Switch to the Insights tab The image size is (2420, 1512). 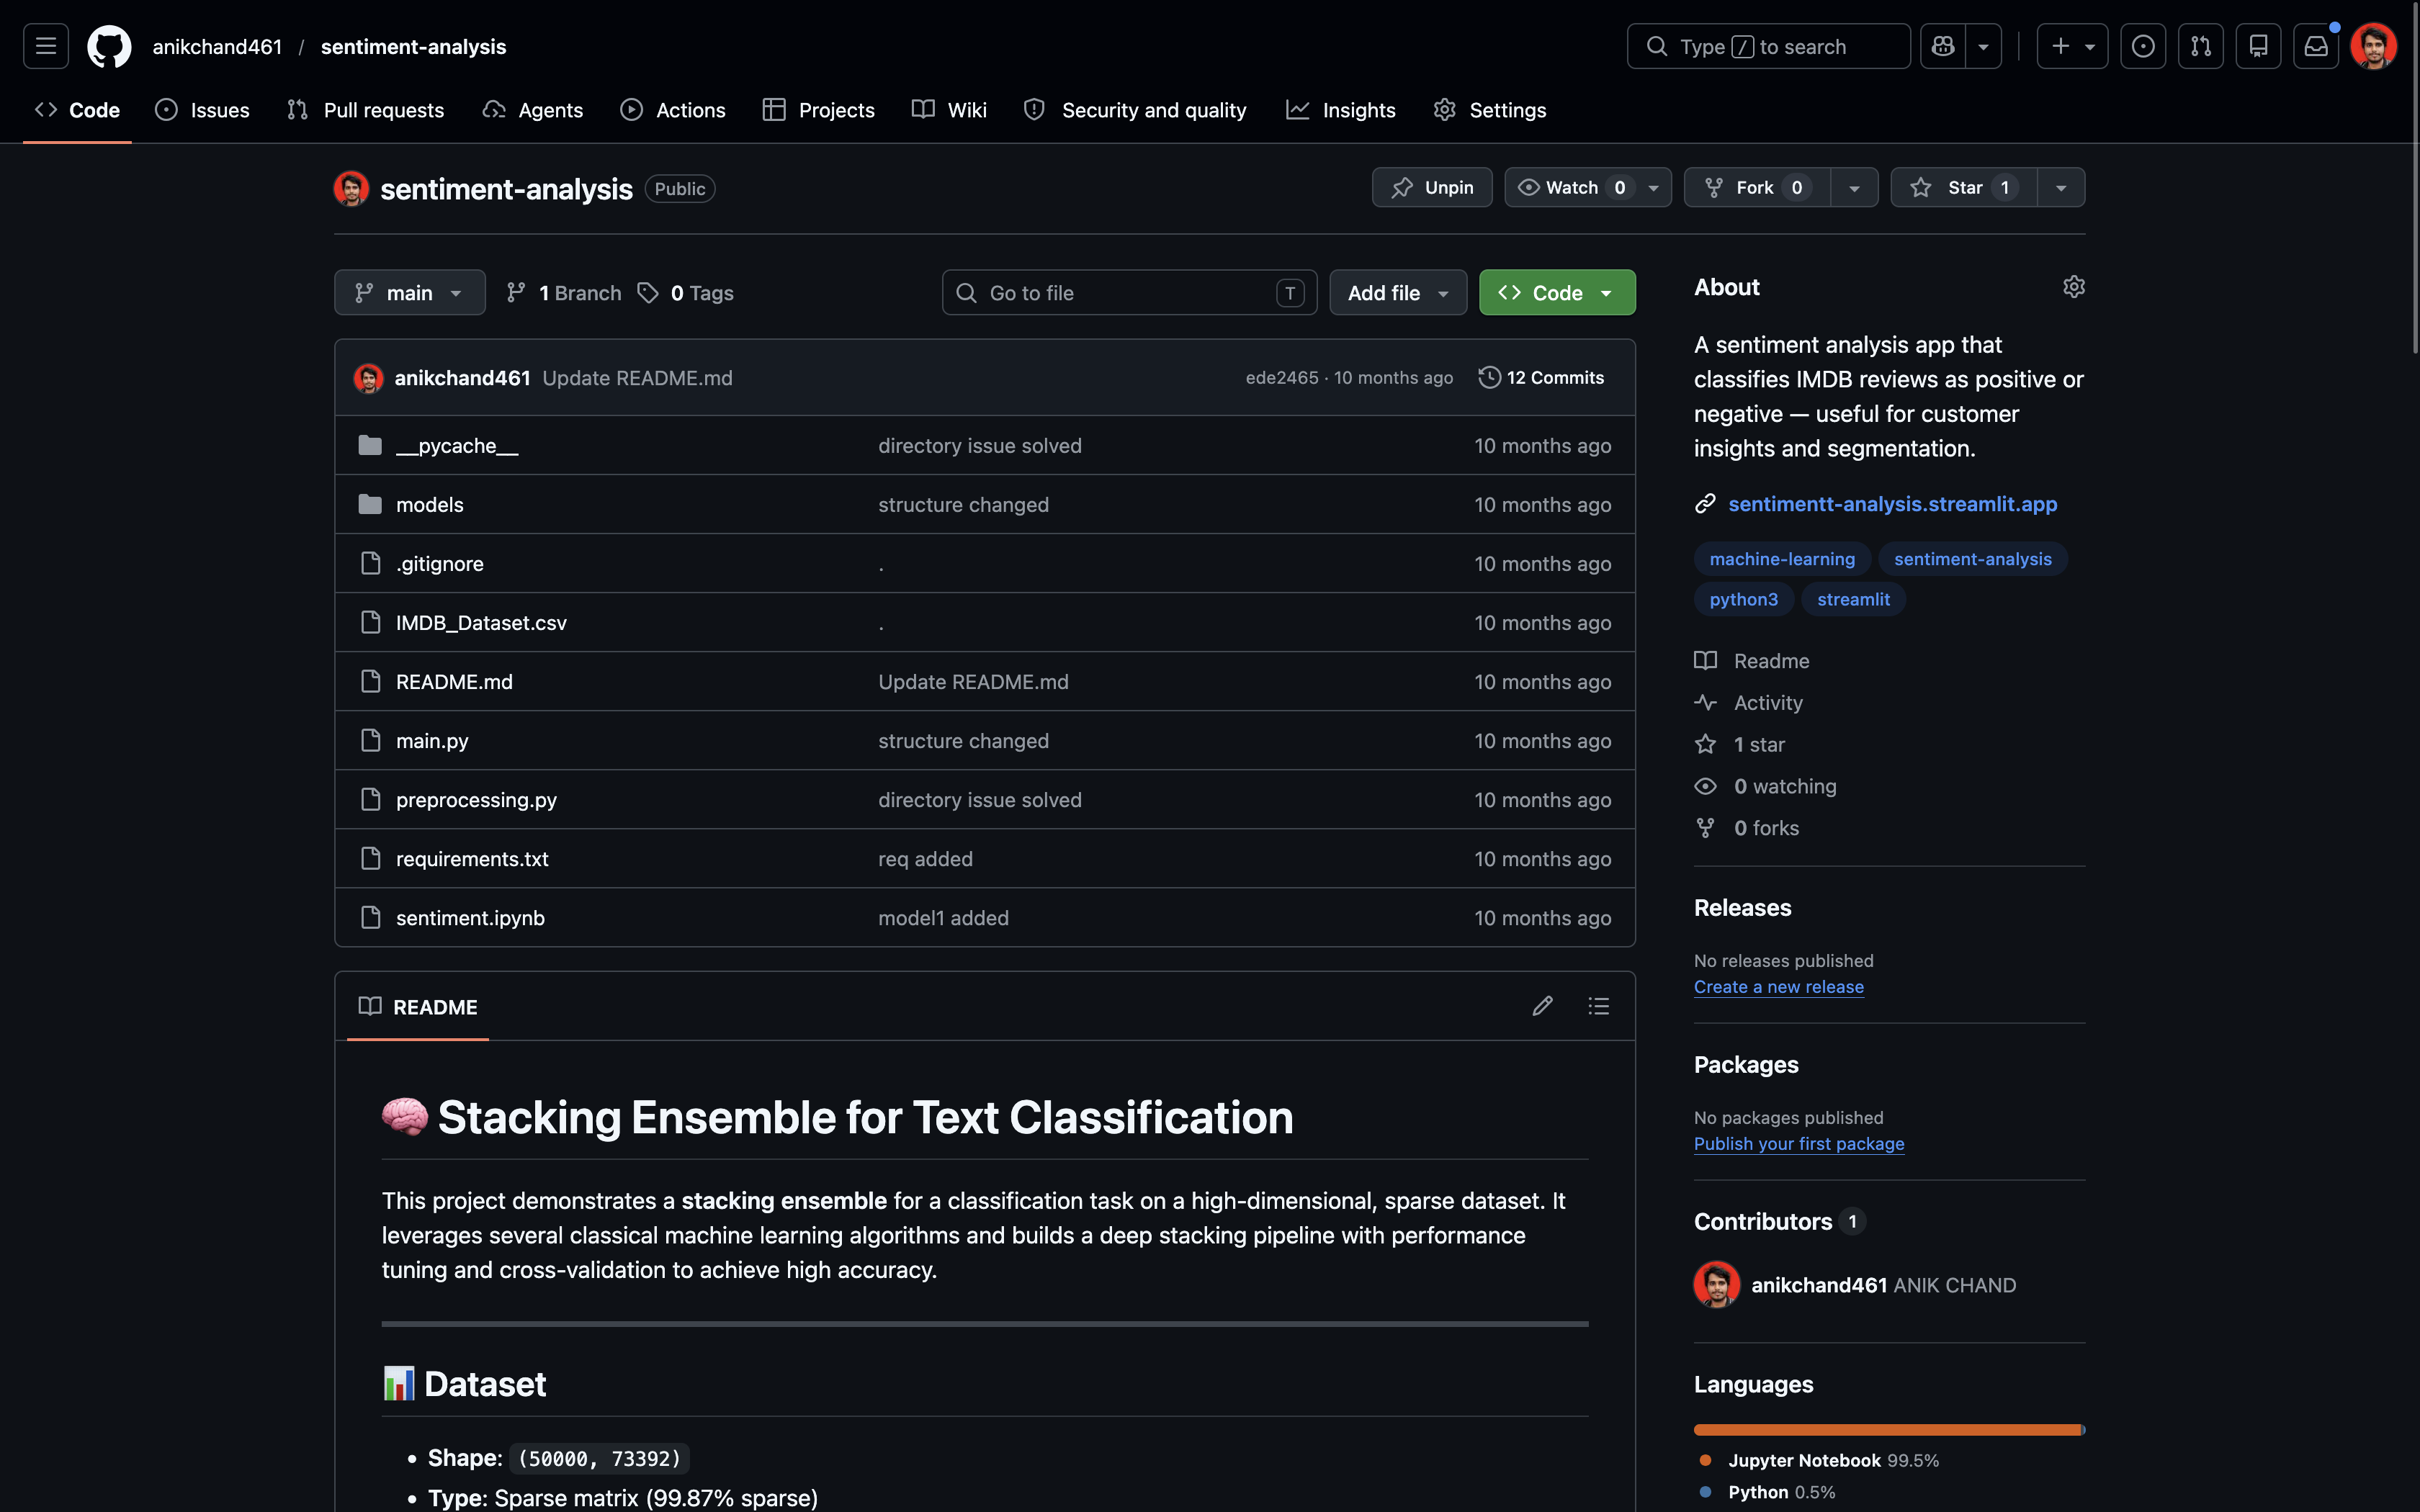point(1340,110)
